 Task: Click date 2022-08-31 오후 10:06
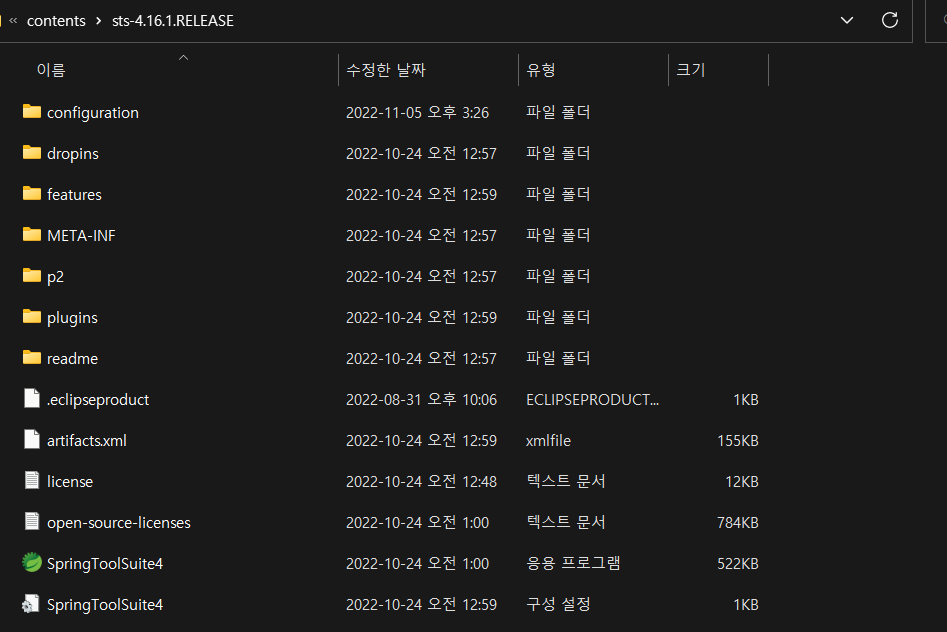click(x=422, y=399)
